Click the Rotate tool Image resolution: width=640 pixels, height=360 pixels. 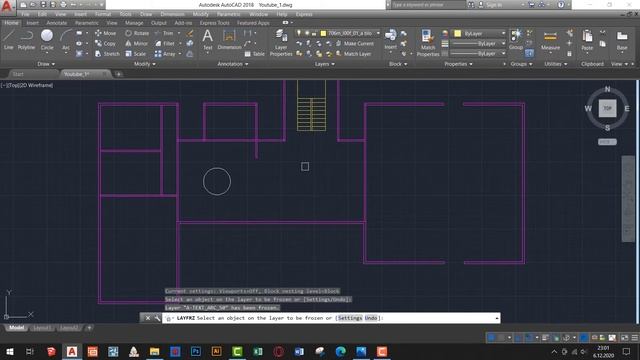(137, 33)
